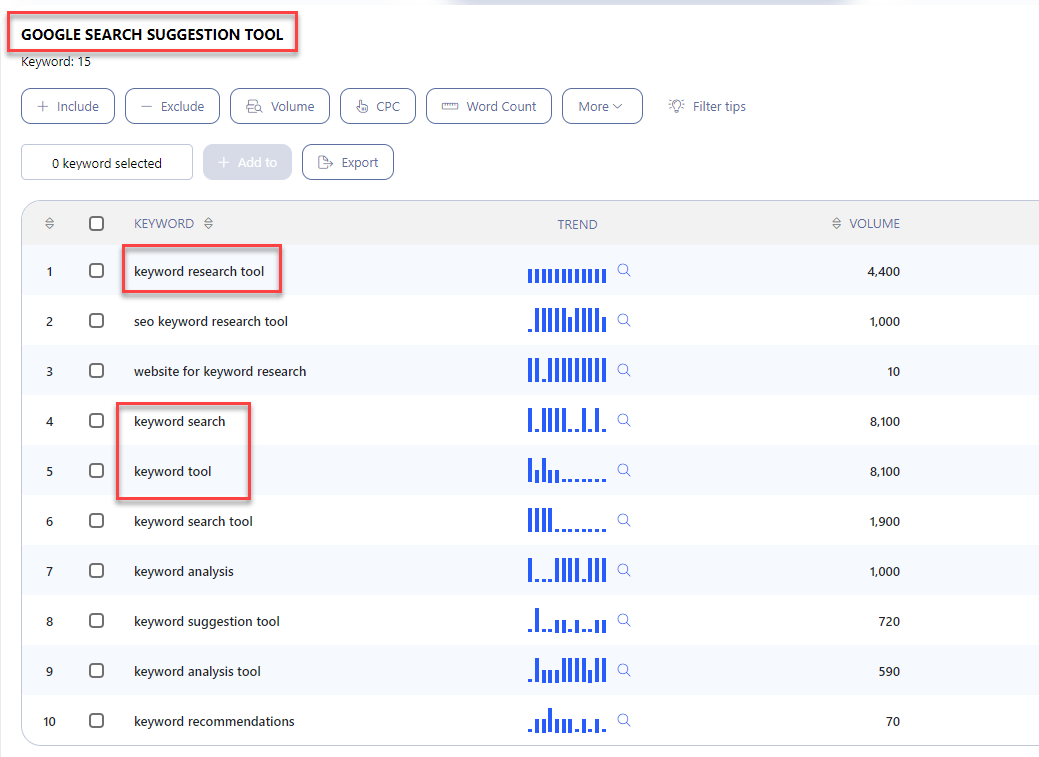The width and height of the screenshot is (1039, 757).
Task: Sort by the KEYWORD column arrows
Action: click(208, 223)
